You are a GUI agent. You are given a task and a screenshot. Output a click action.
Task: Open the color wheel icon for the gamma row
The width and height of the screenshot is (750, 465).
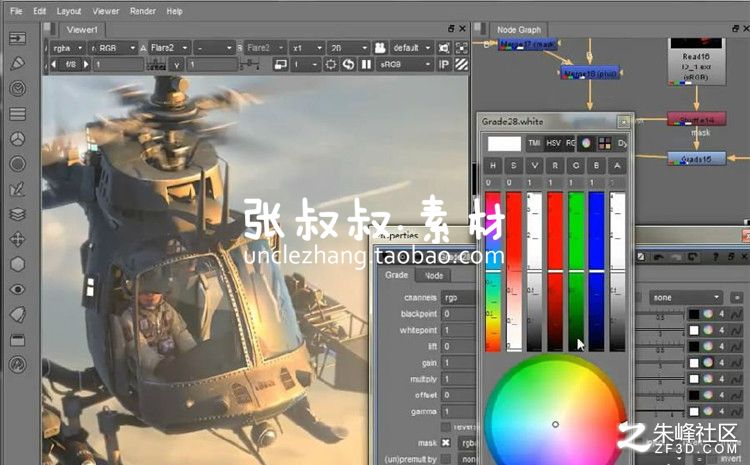pyautogui.click(x=708, y=411)
